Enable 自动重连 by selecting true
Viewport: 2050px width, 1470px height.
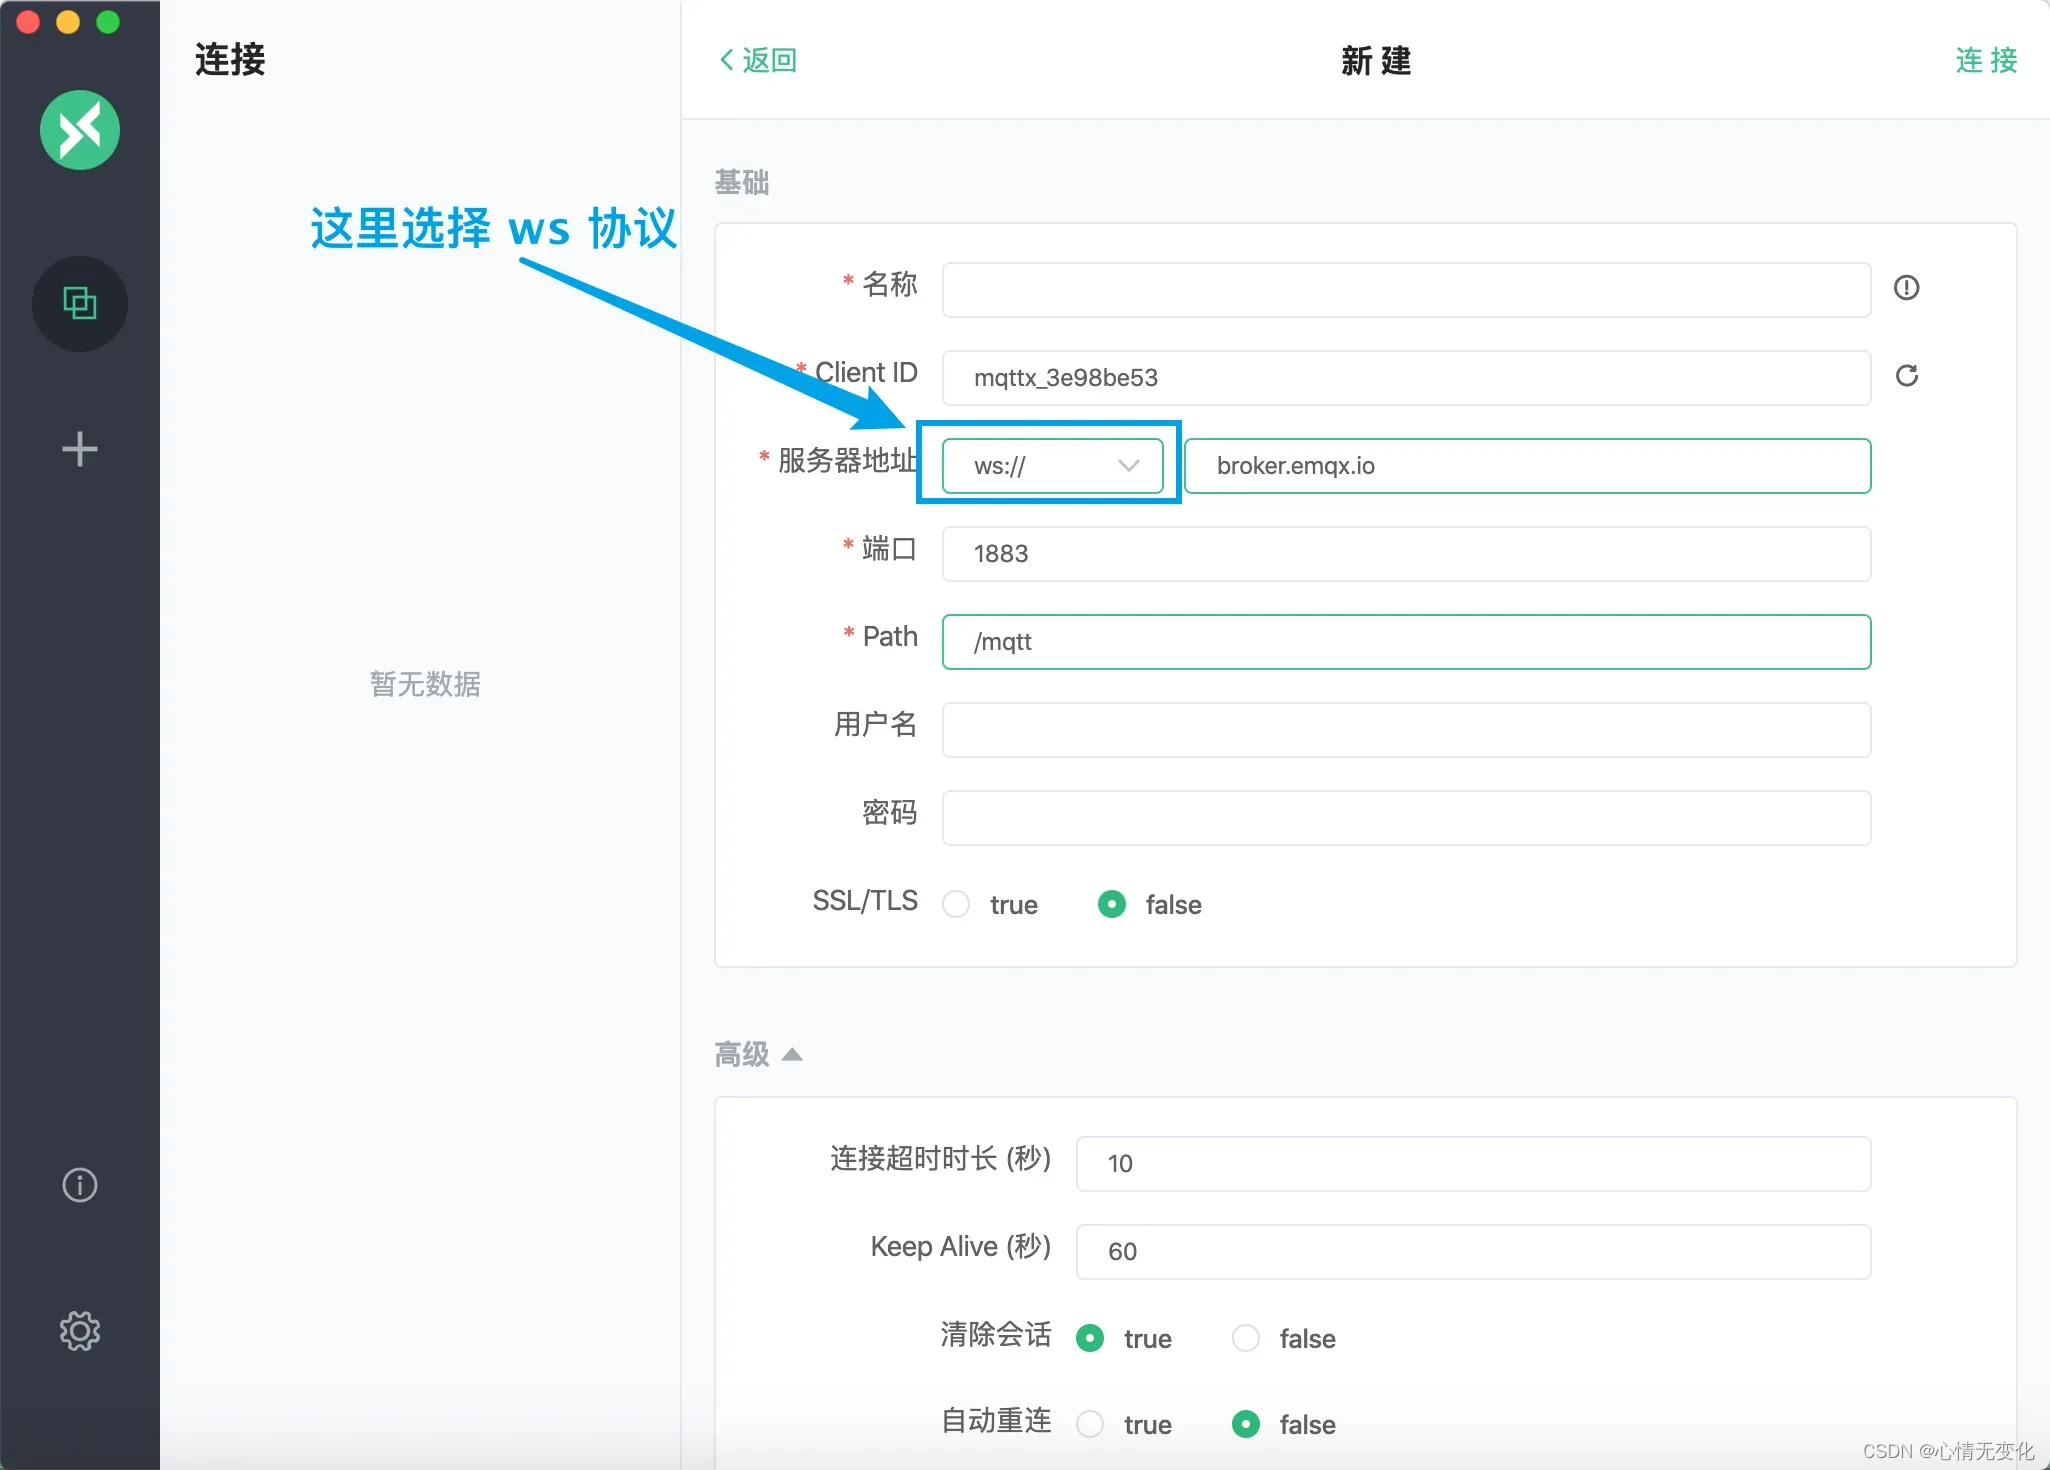tap(1090, 1424)
